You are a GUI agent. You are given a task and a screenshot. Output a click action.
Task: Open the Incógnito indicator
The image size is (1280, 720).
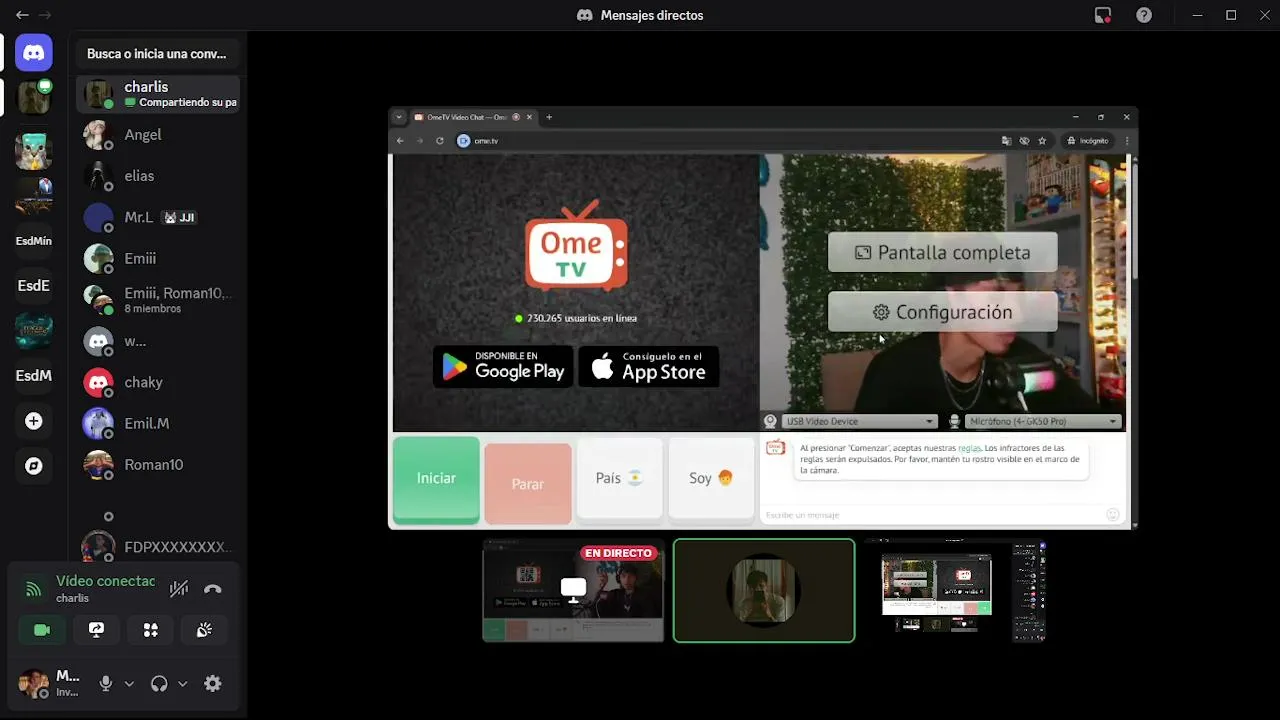click(x=1087, y=141)
